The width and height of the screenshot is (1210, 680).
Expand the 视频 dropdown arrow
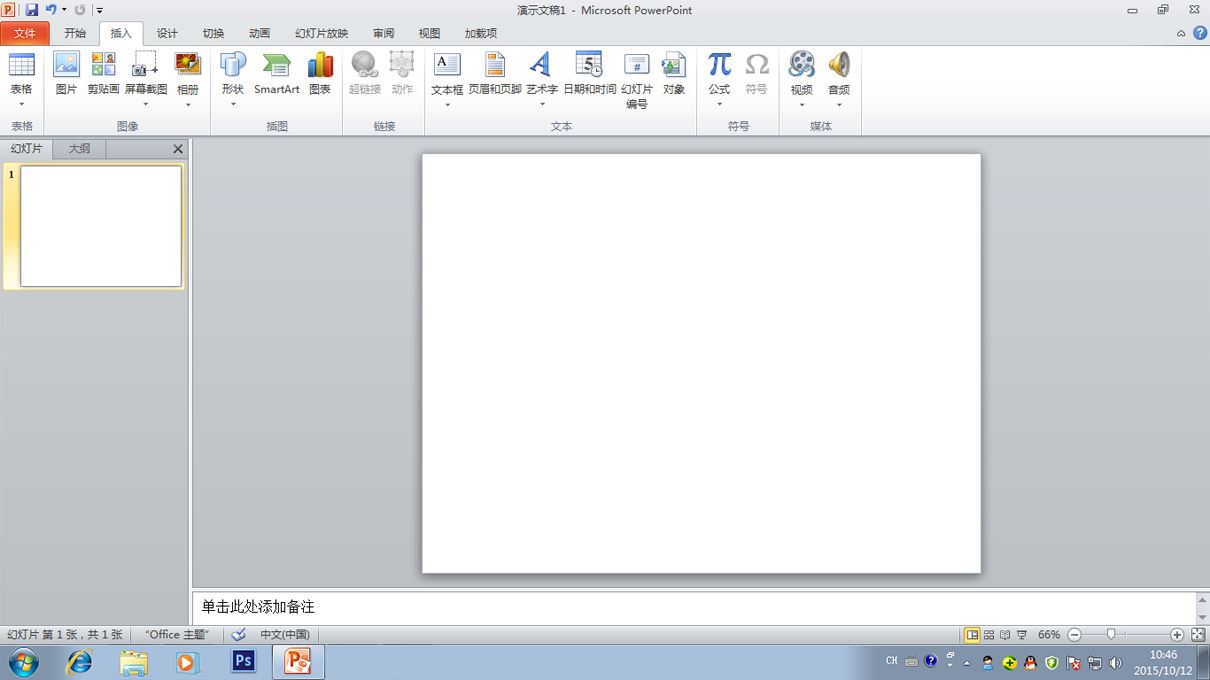tap(802, 104)
